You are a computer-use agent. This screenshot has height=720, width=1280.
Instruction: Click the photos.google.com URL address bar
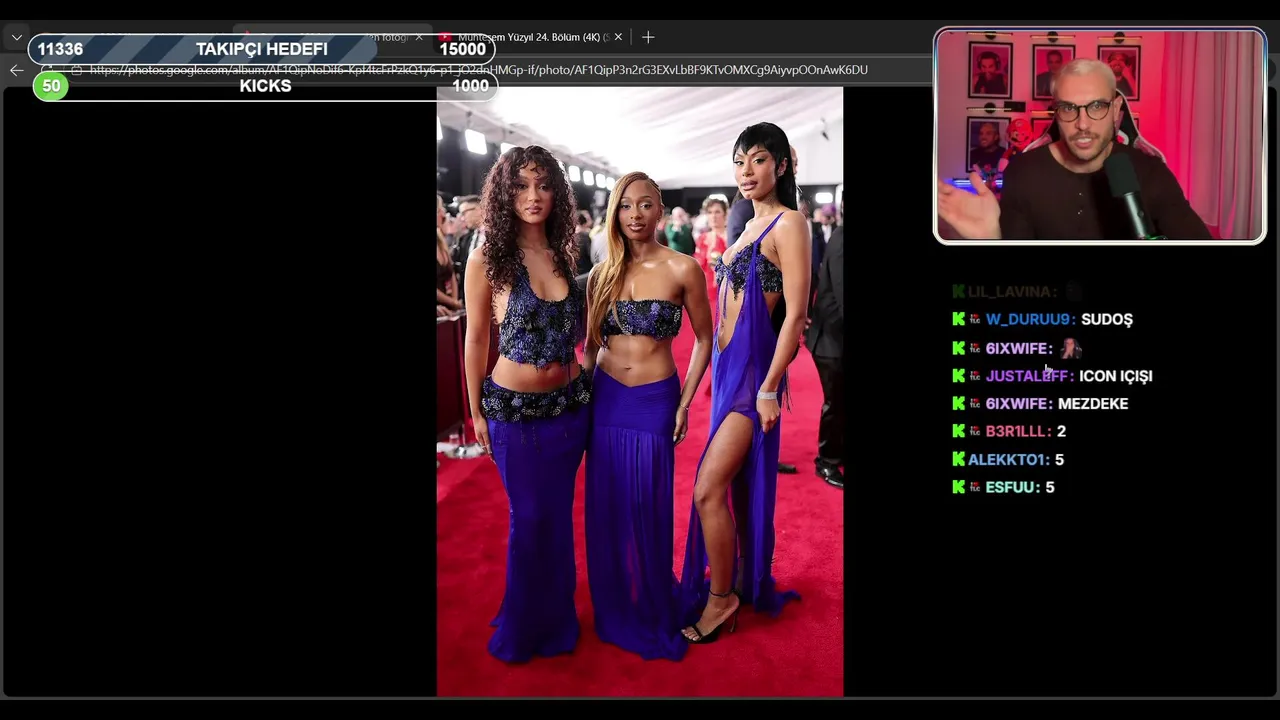(x=478, y=70)
